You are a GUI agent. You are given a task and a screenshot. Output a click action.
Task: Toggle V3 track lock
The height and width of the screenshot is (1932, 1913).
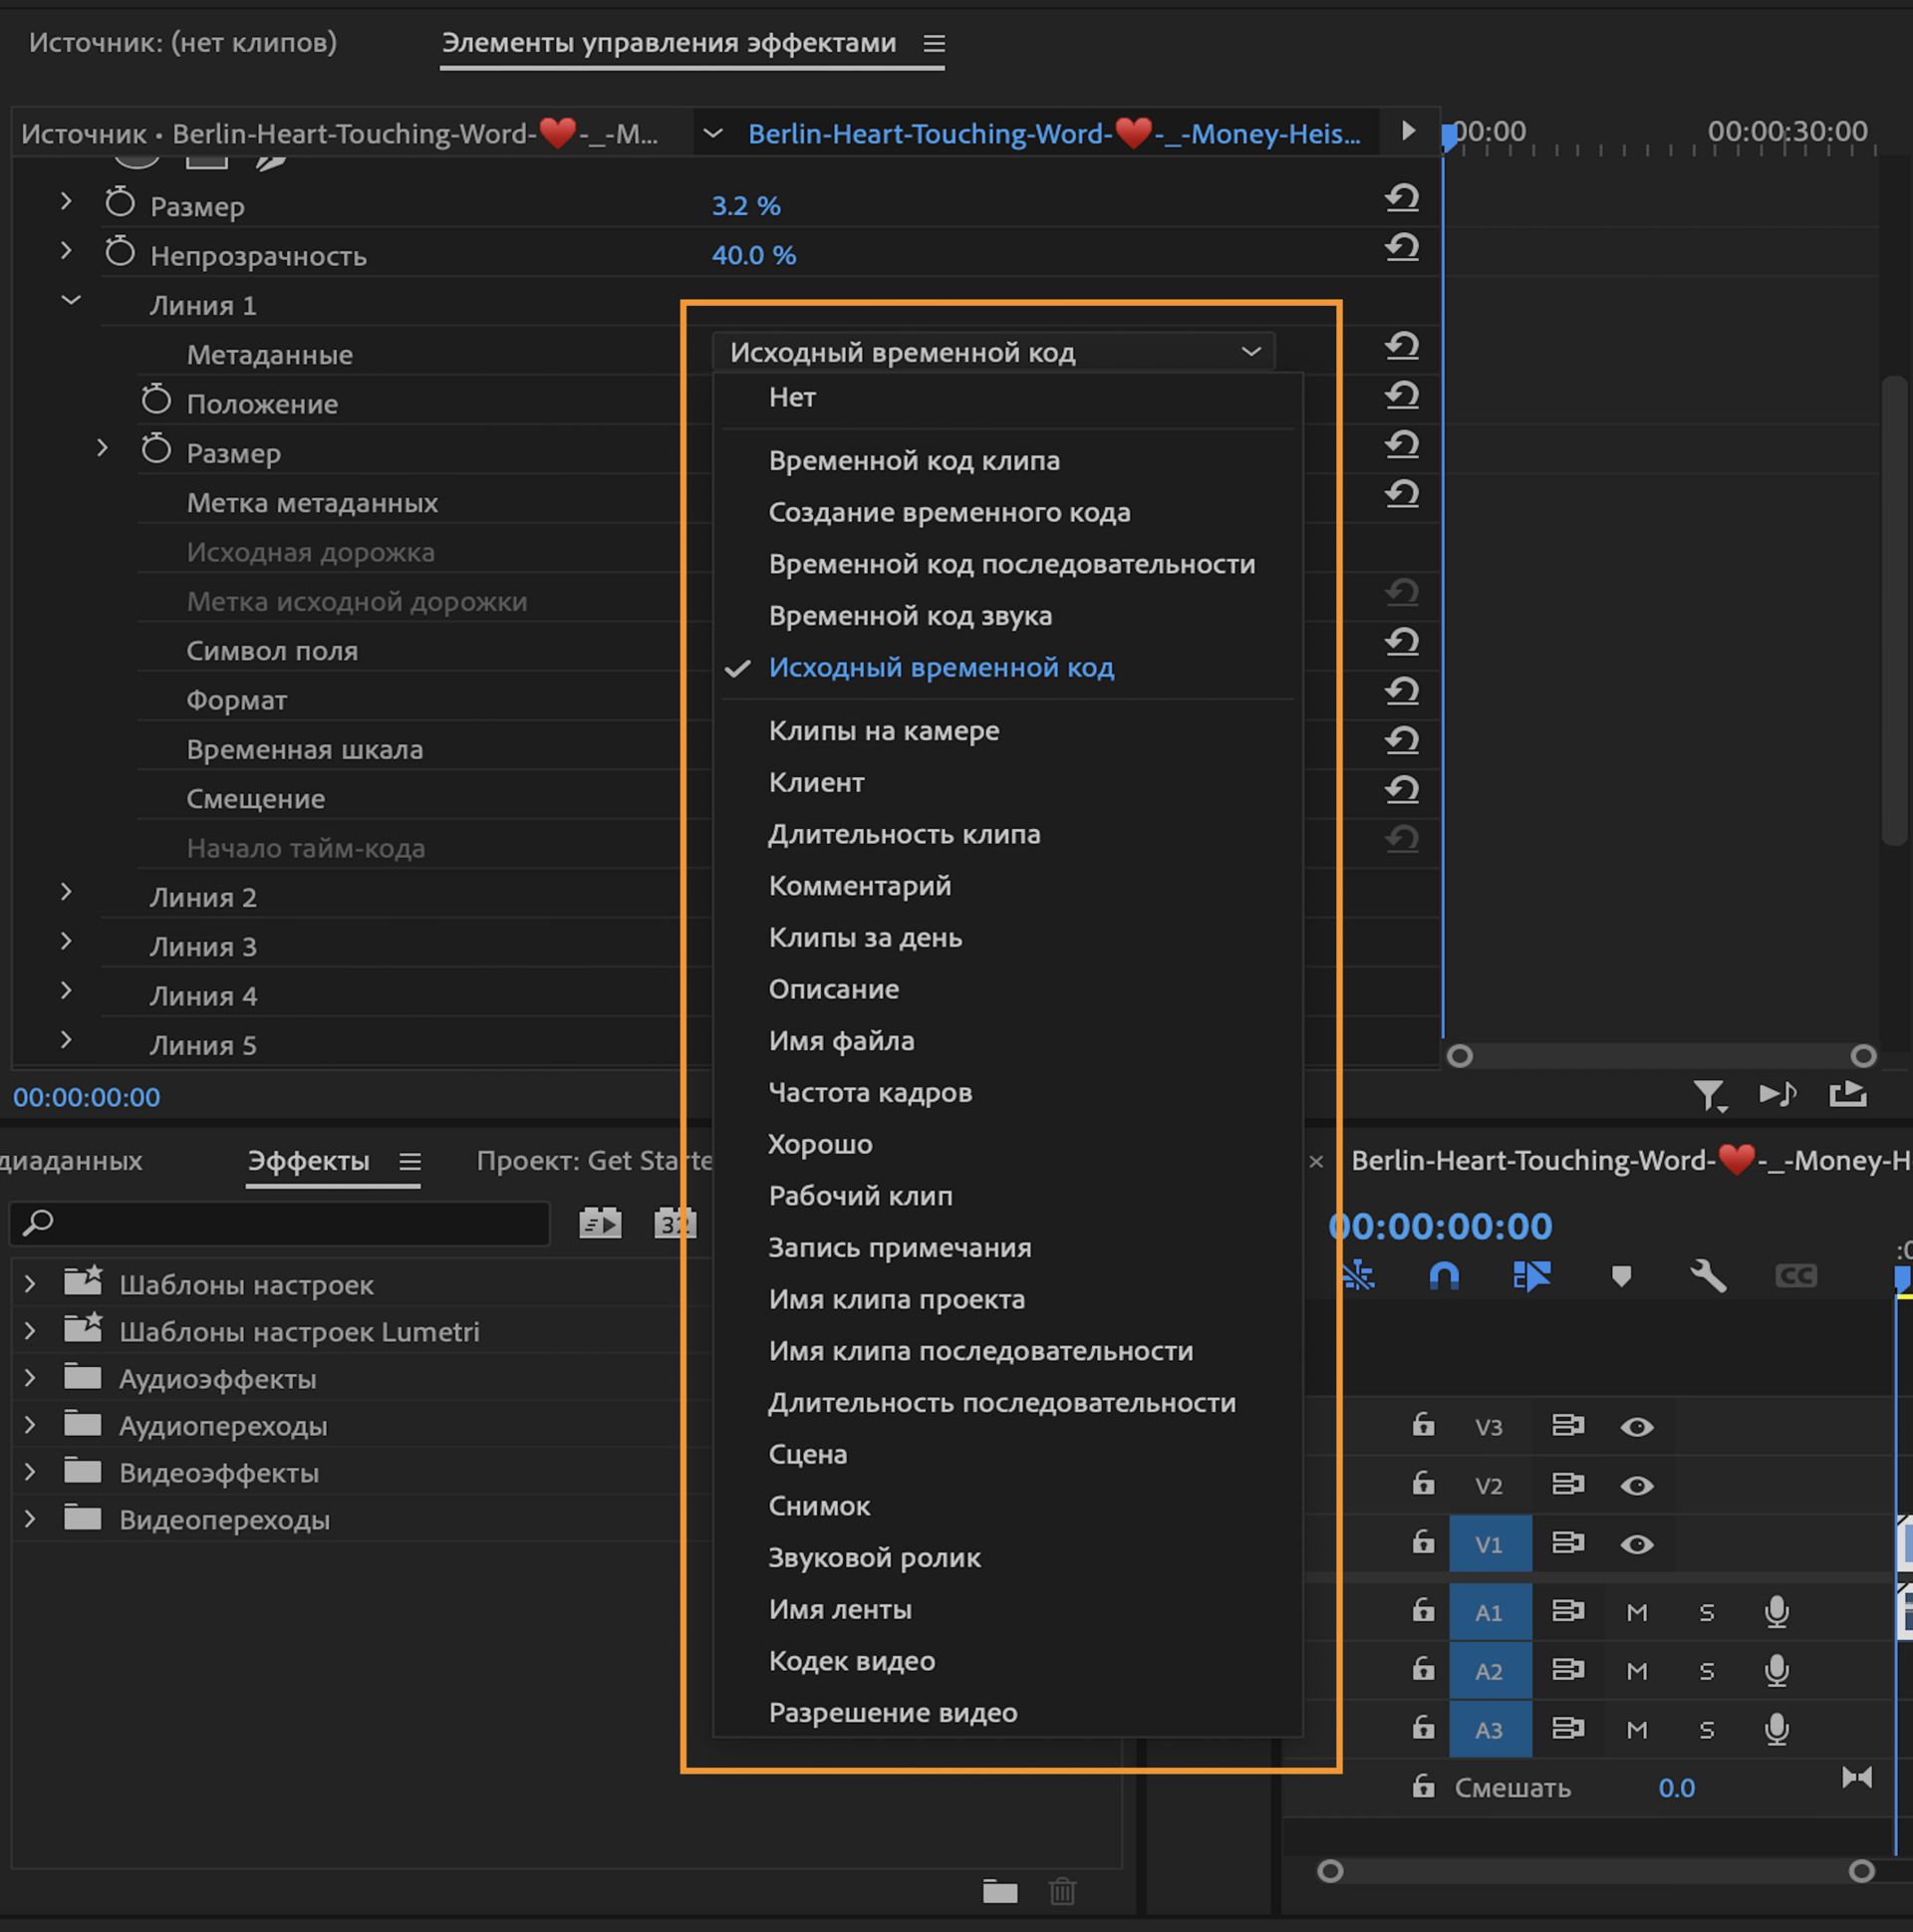1423,1424
